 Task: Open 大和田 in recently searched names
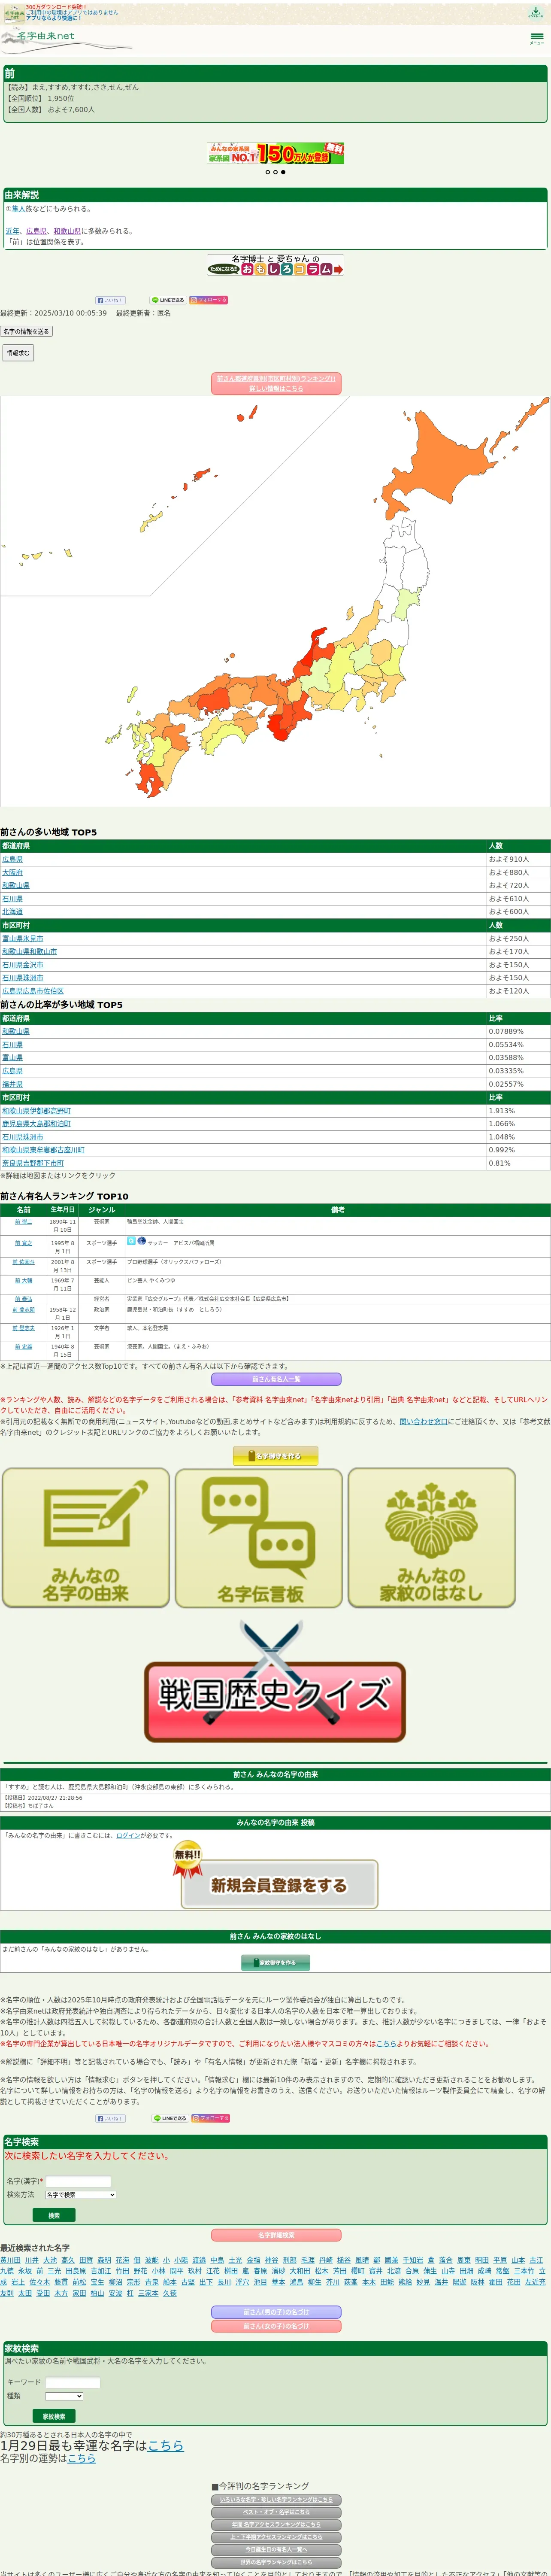tap(299, 2271)
